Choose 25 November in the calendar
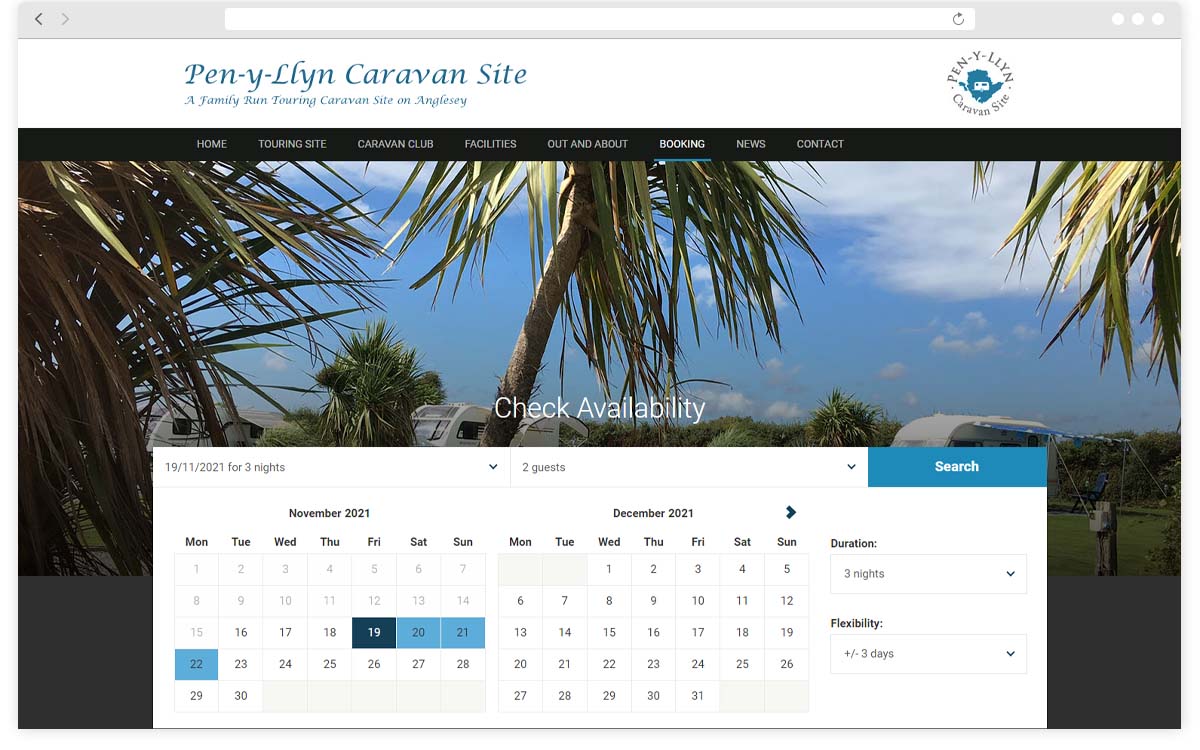 (x=330, y=664)
